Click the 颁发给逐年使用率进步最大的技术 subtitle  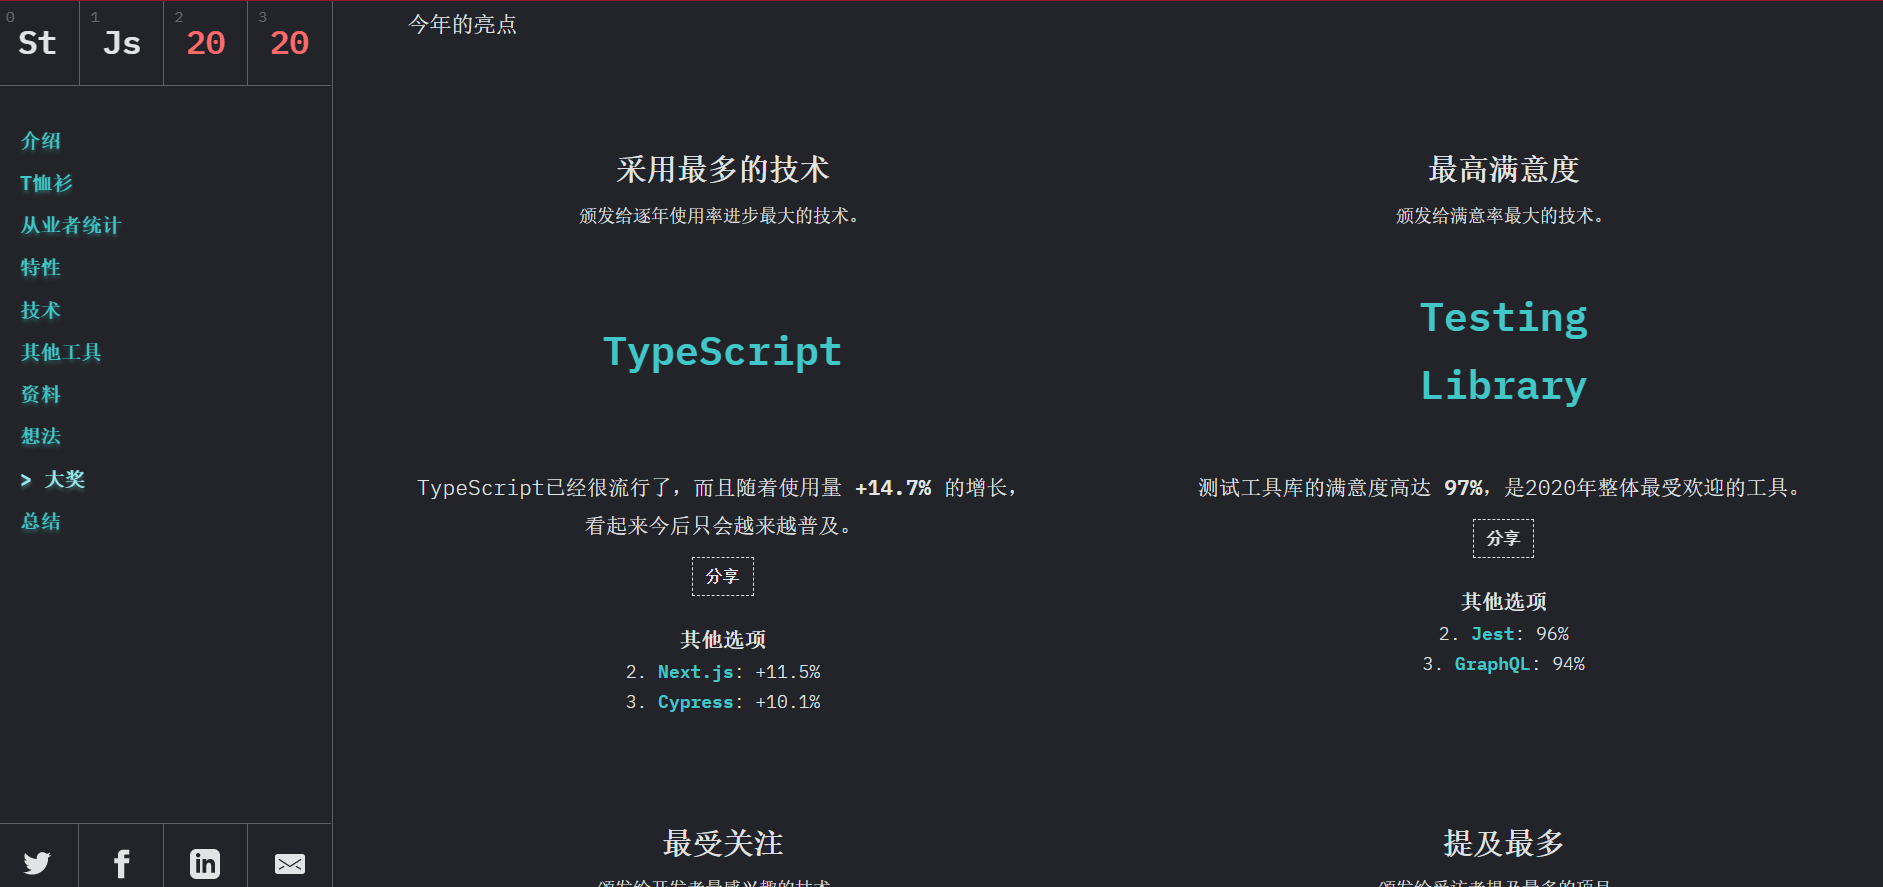[718, 215]
